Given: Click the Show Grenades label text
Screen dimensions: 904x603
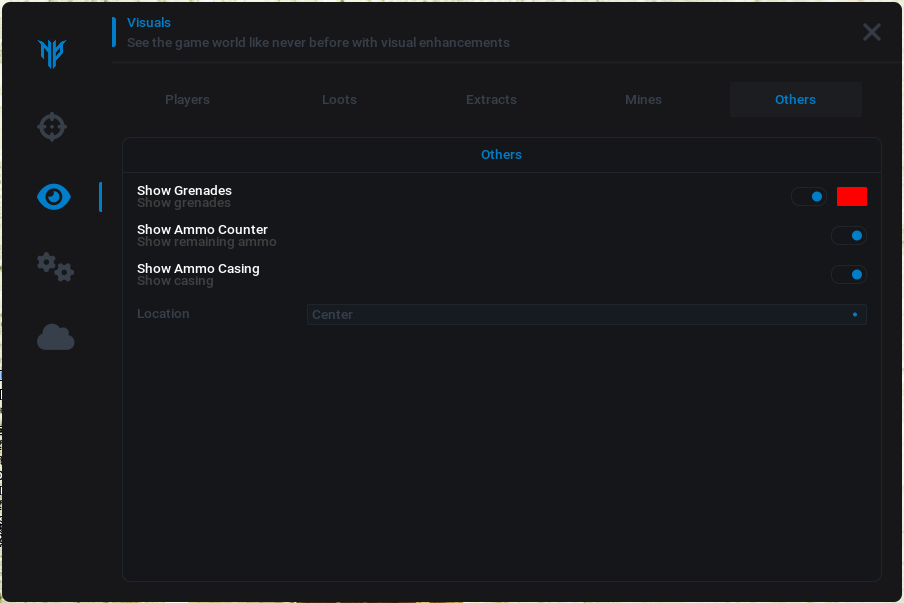Looking at the screenshot, I should click(x=184, y=191).
